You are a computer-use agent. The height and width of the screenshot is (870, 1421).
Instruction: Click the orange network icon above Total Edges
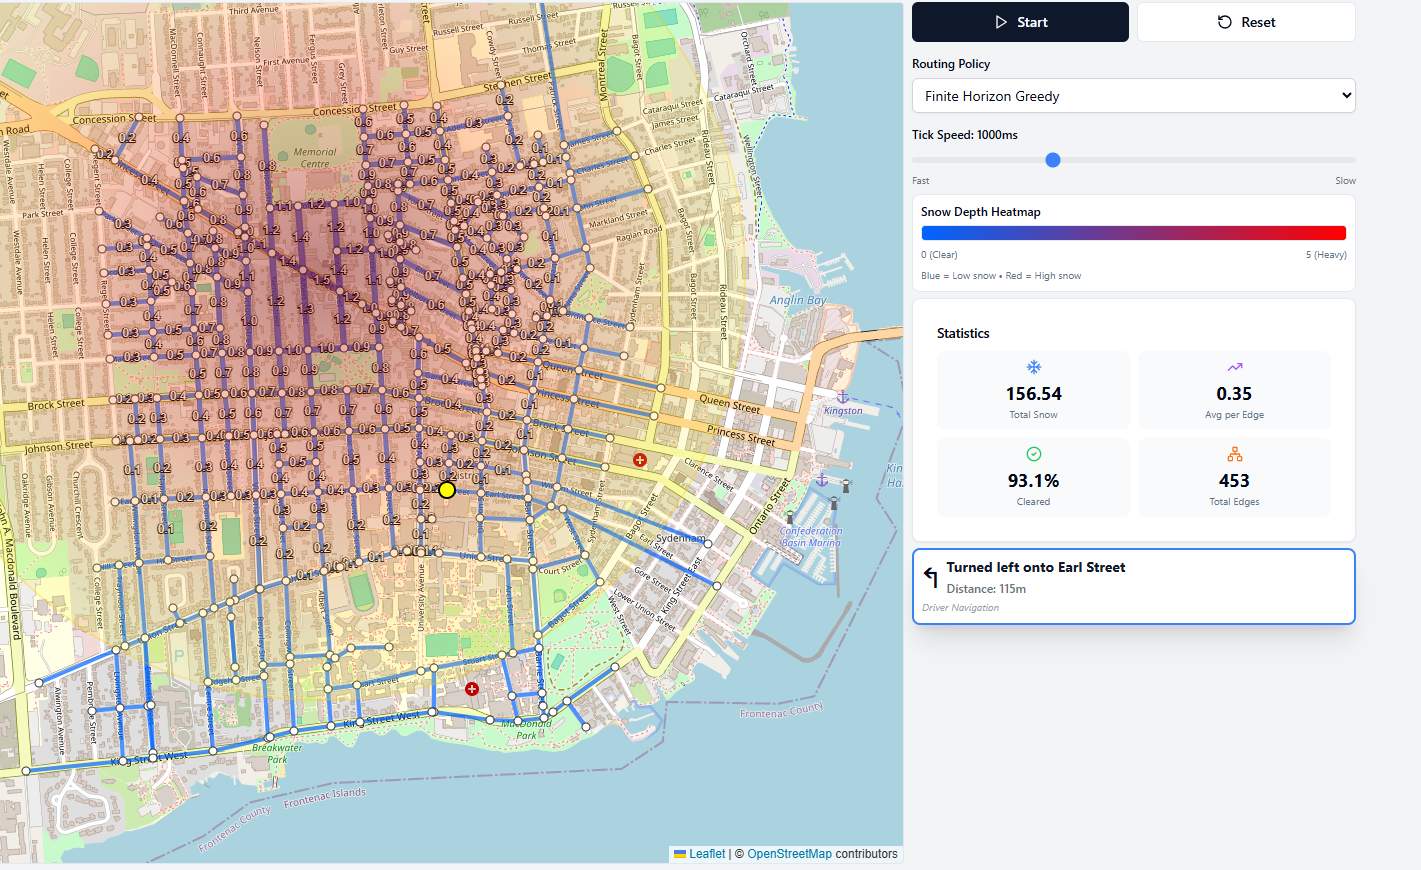click(1234, 455)
